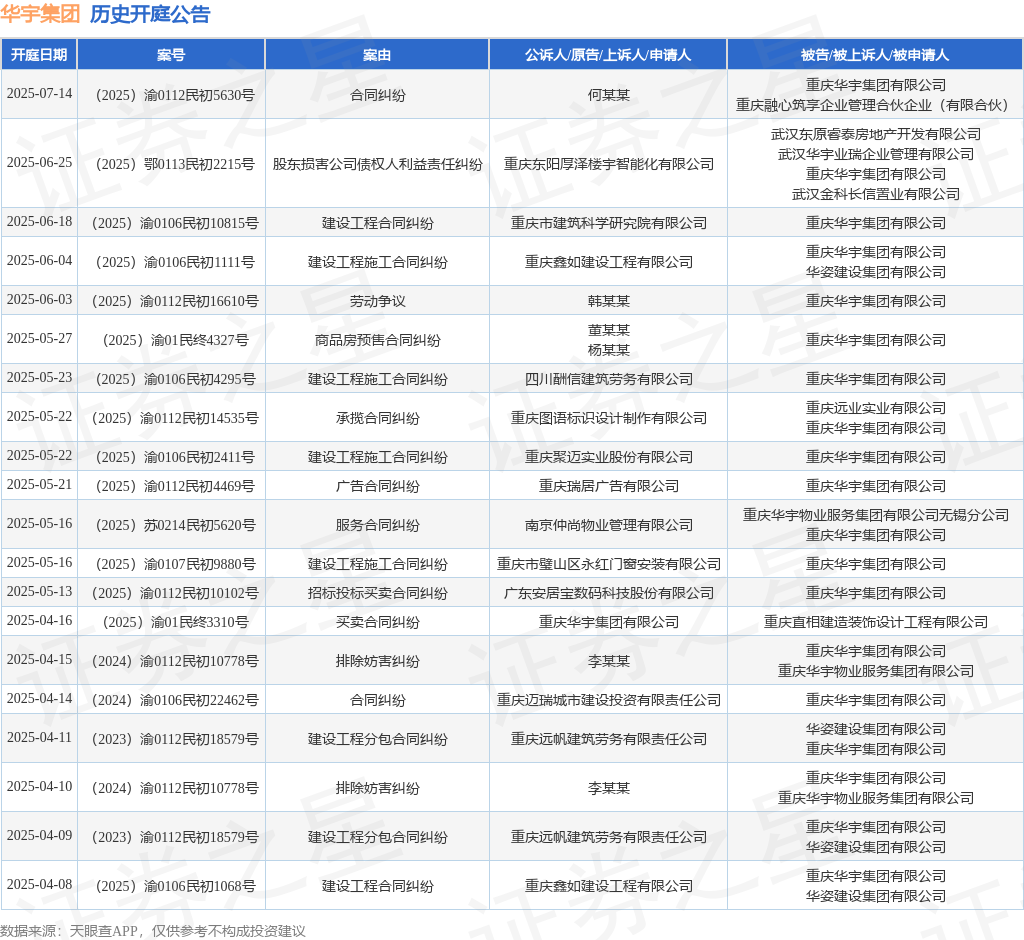Screen dimensions: 1024x940
Task: Click plaintiff 重庆市璧山区永红门窗安装有限公司
Action: pos(609,564)
